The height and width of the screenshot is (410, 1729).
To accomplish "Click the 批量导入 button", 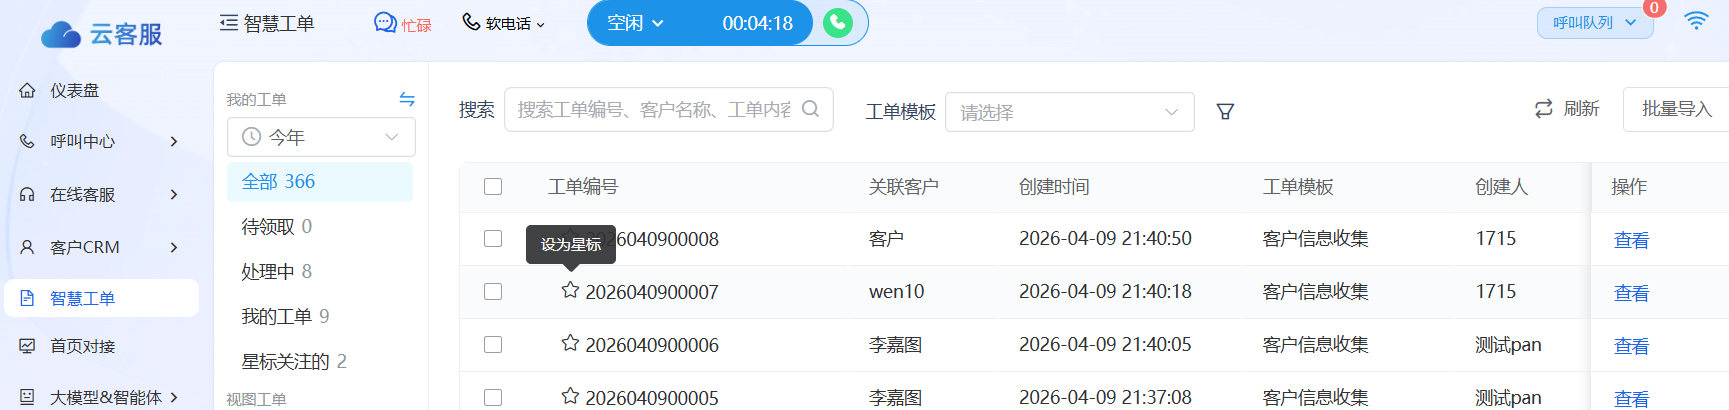I will pos(1676,109).
